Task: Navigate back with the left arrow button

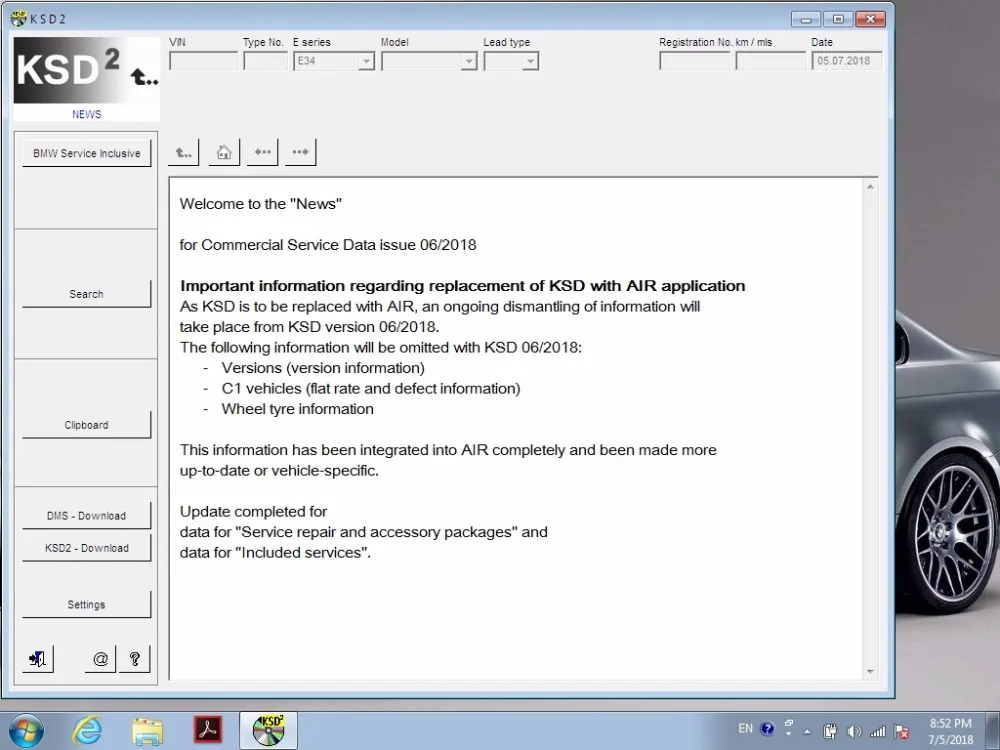Action: point(262,152)
